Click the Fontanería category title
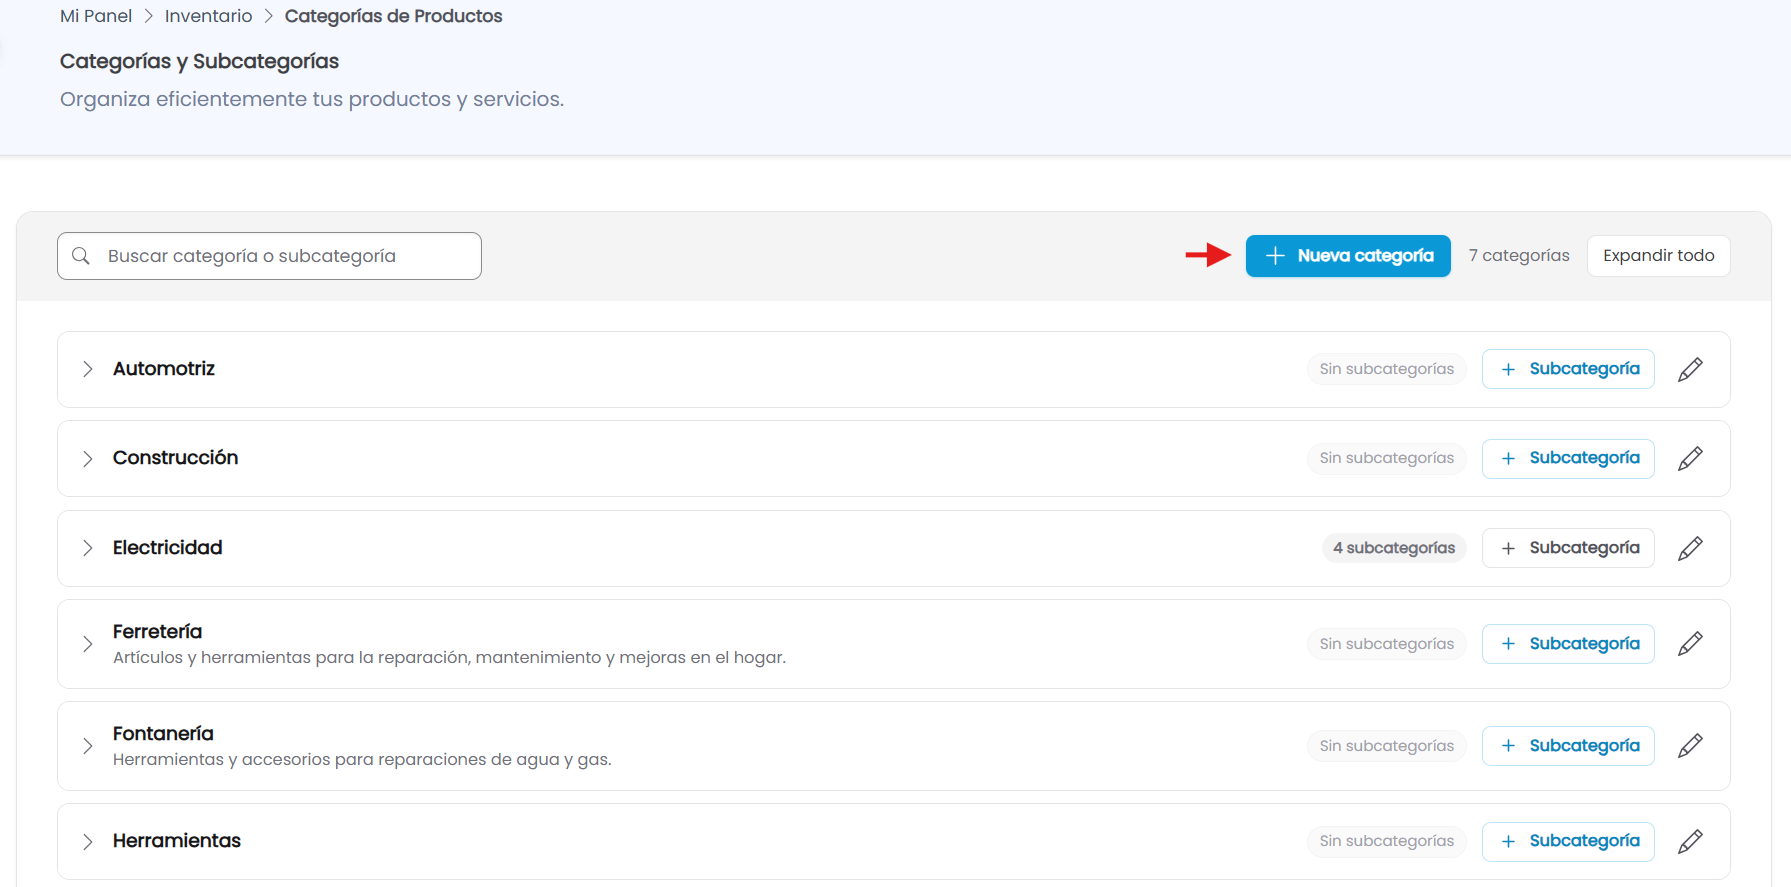The width and height of the screenshot is (1791, 887). tap(163, 734)
